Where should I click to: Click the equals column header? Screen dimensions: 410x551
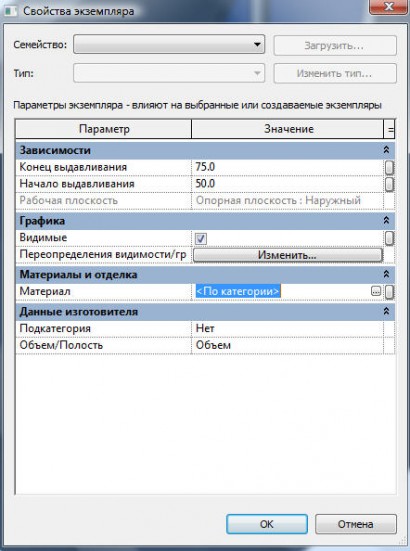[x=390, y=129]
